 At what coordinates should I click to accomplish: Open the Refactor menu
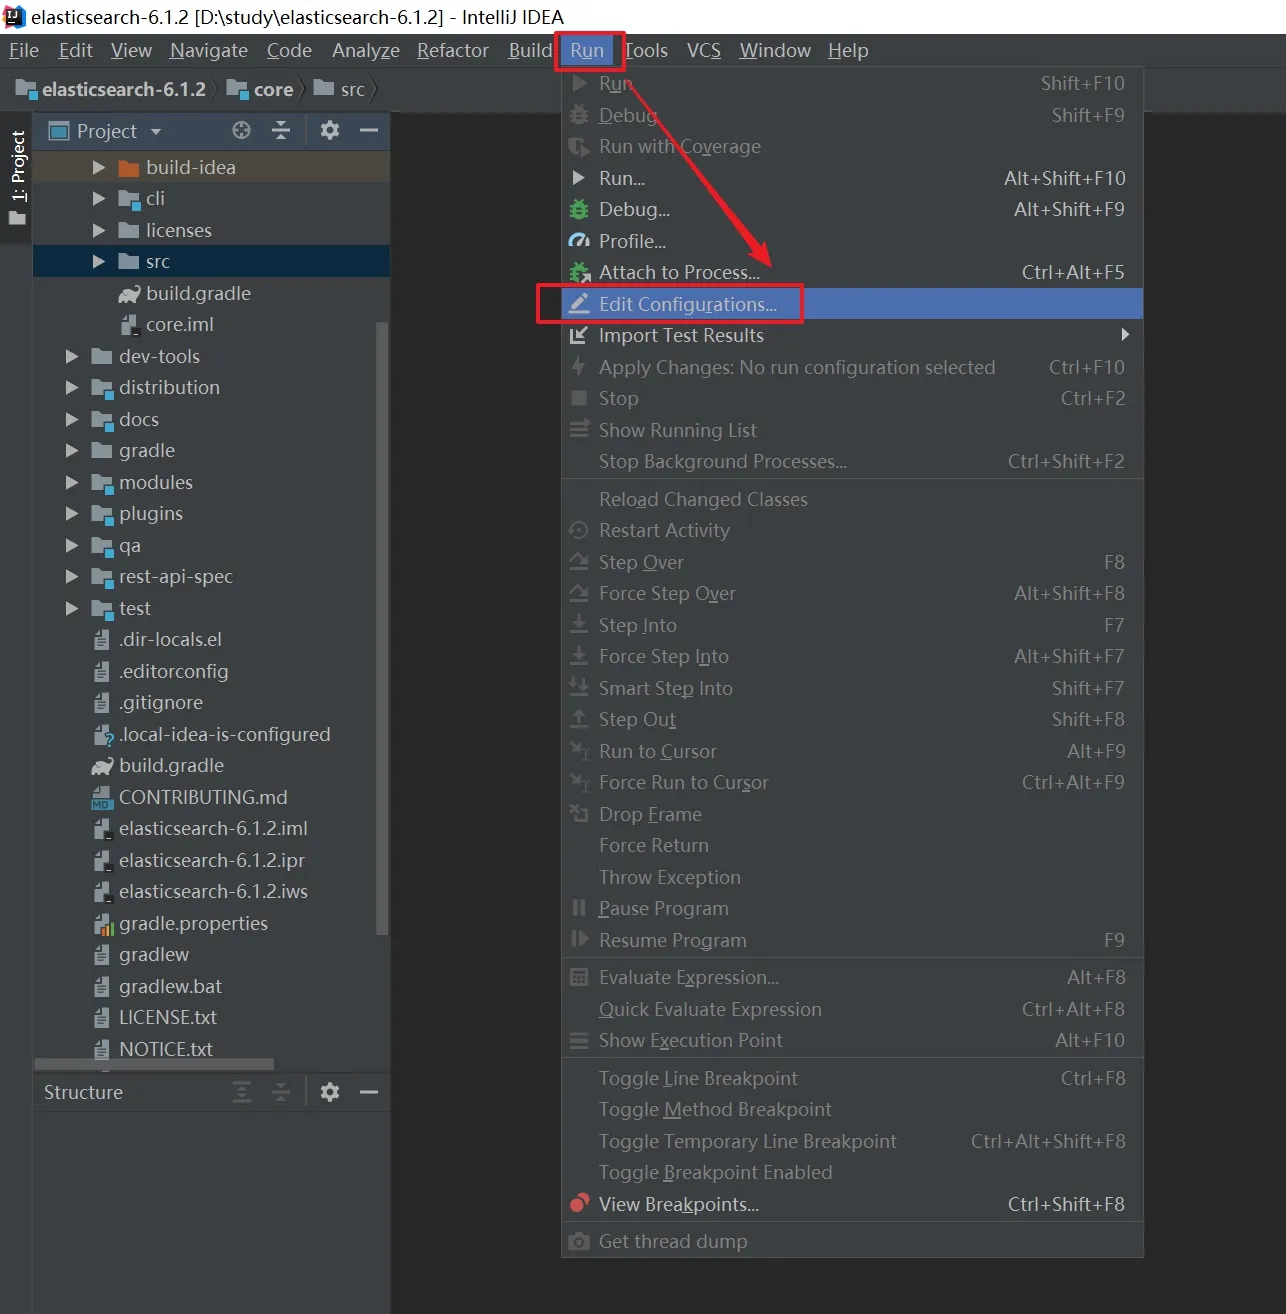click(453, 50)
